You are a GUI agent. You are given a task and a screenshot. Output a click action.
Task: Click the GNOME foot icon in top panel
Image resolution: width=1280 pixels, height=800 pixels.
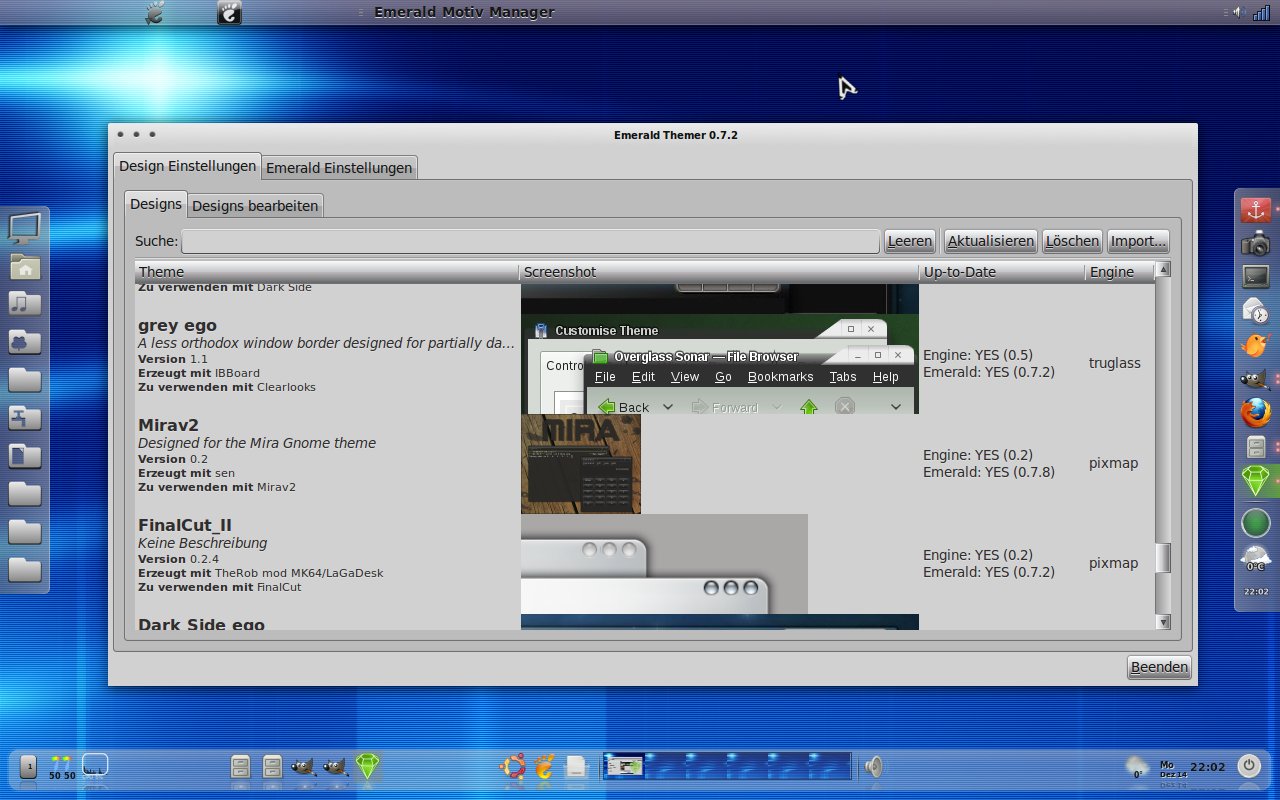click(x=154, y=12)
